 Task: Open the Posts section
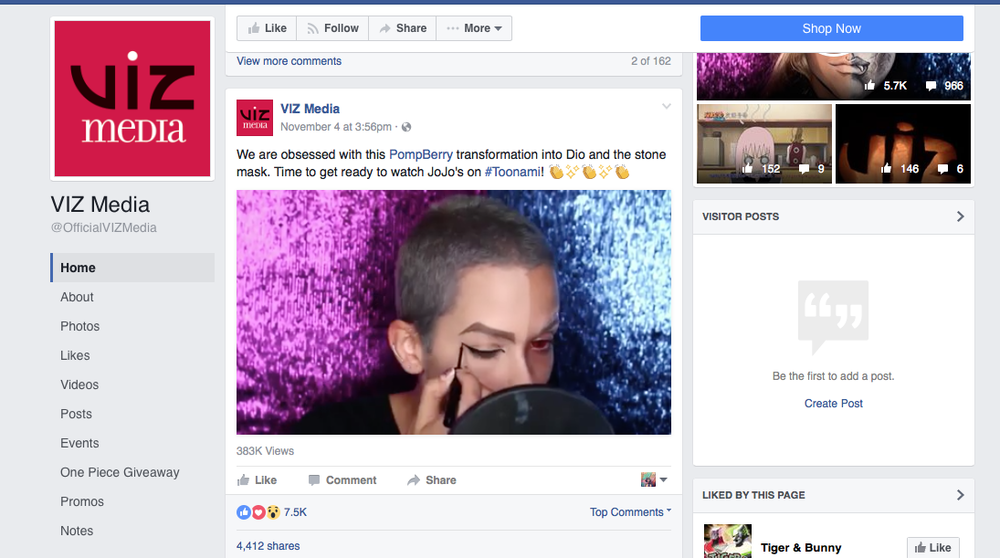(x=76, y=414)
